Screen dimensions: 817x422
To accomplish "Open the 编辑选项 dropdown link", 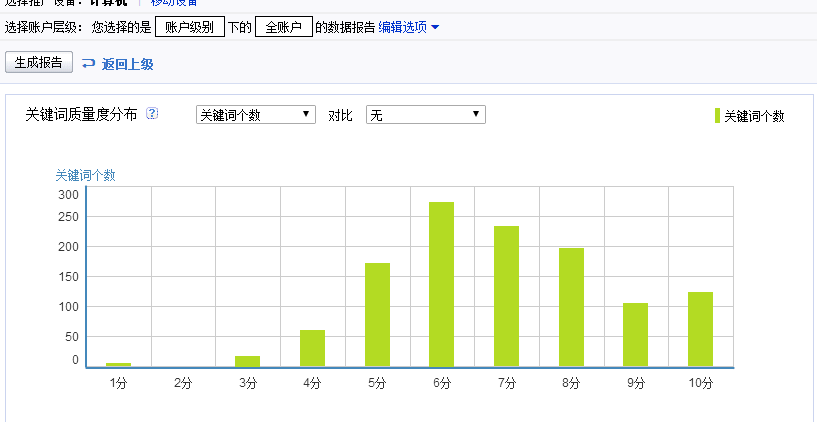I will click(408, 27).
